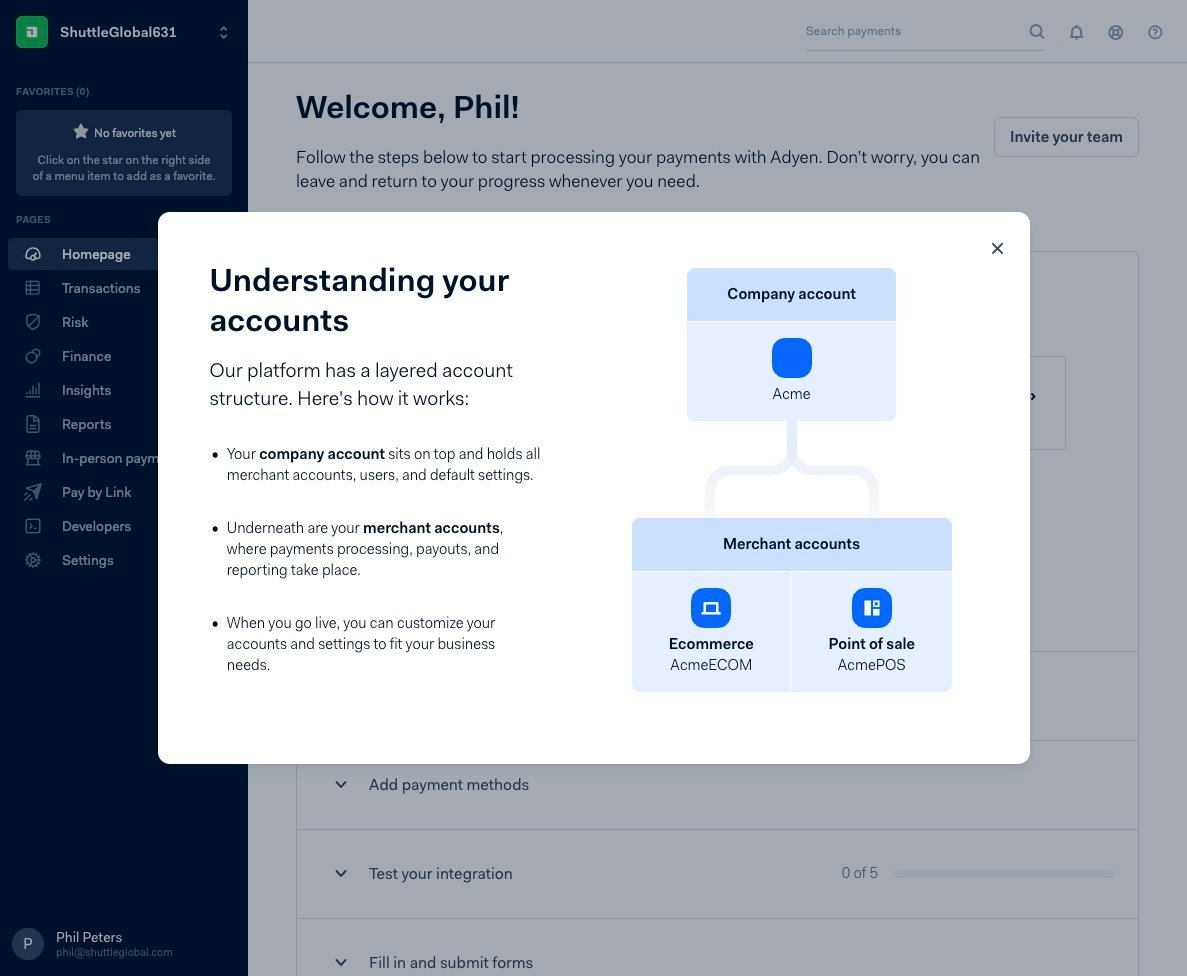Viewport: 1187px width, 976px height.
Task: Click the phil@shuttleglobal.com email text
Action: point(114,953)
